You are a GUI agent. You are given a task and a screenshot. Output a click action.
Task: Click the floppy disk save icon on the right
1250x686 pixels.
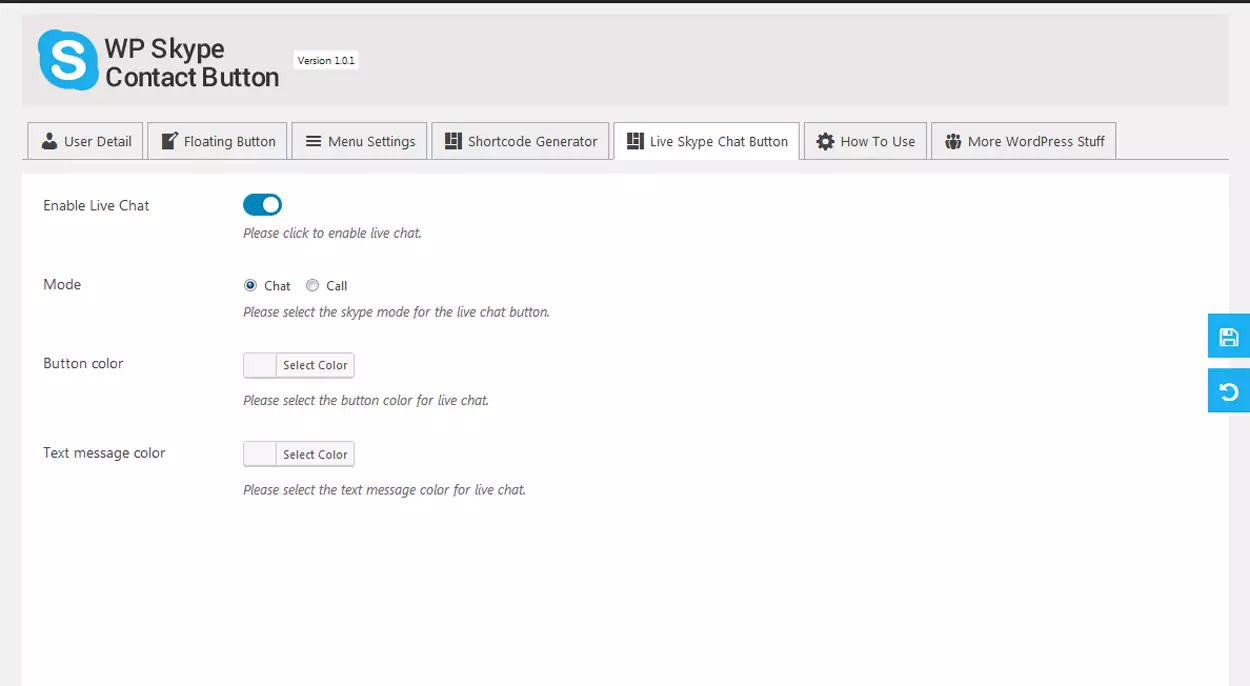coord(1228,336)
